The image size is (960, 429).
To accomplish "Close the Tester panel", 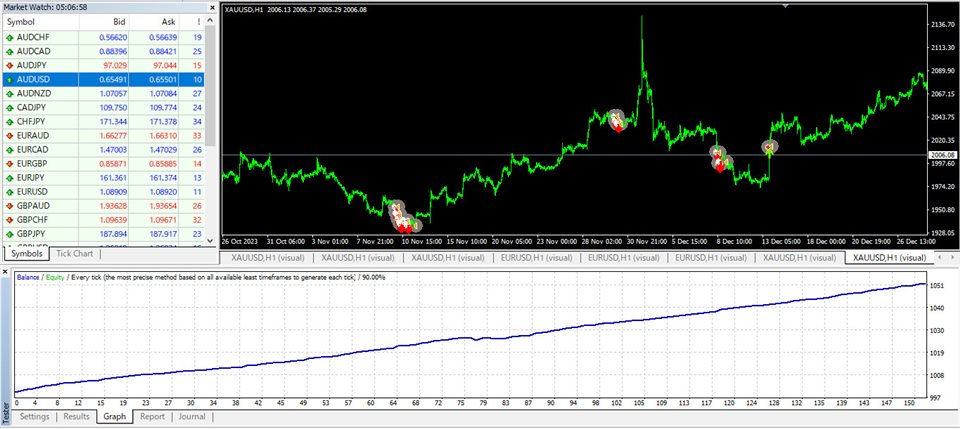I will (6, 271).
